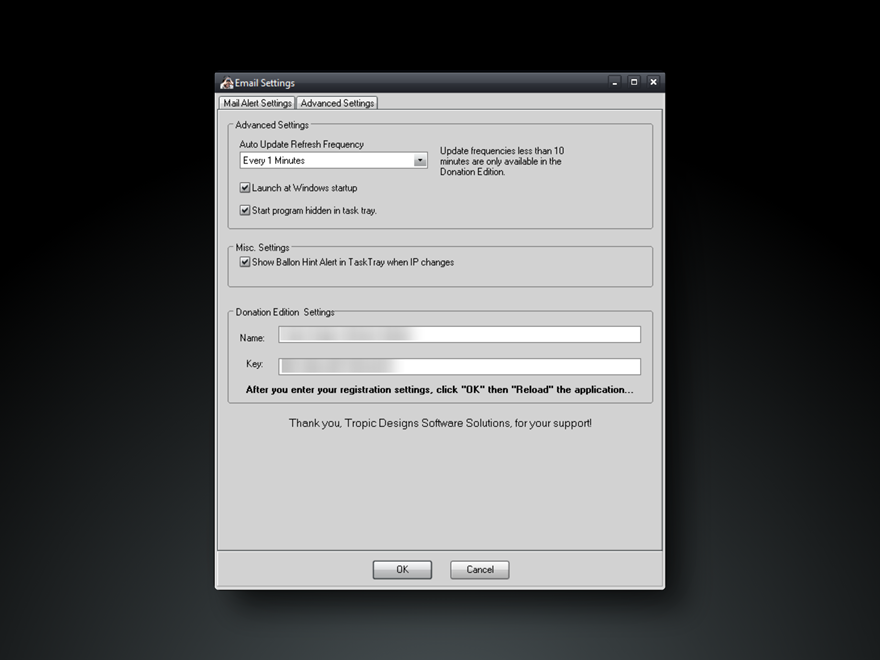This screenshot has height=660, width=880.
Task: Click the Tropic Designs thank you message
Action: click(x=440, y=424)
